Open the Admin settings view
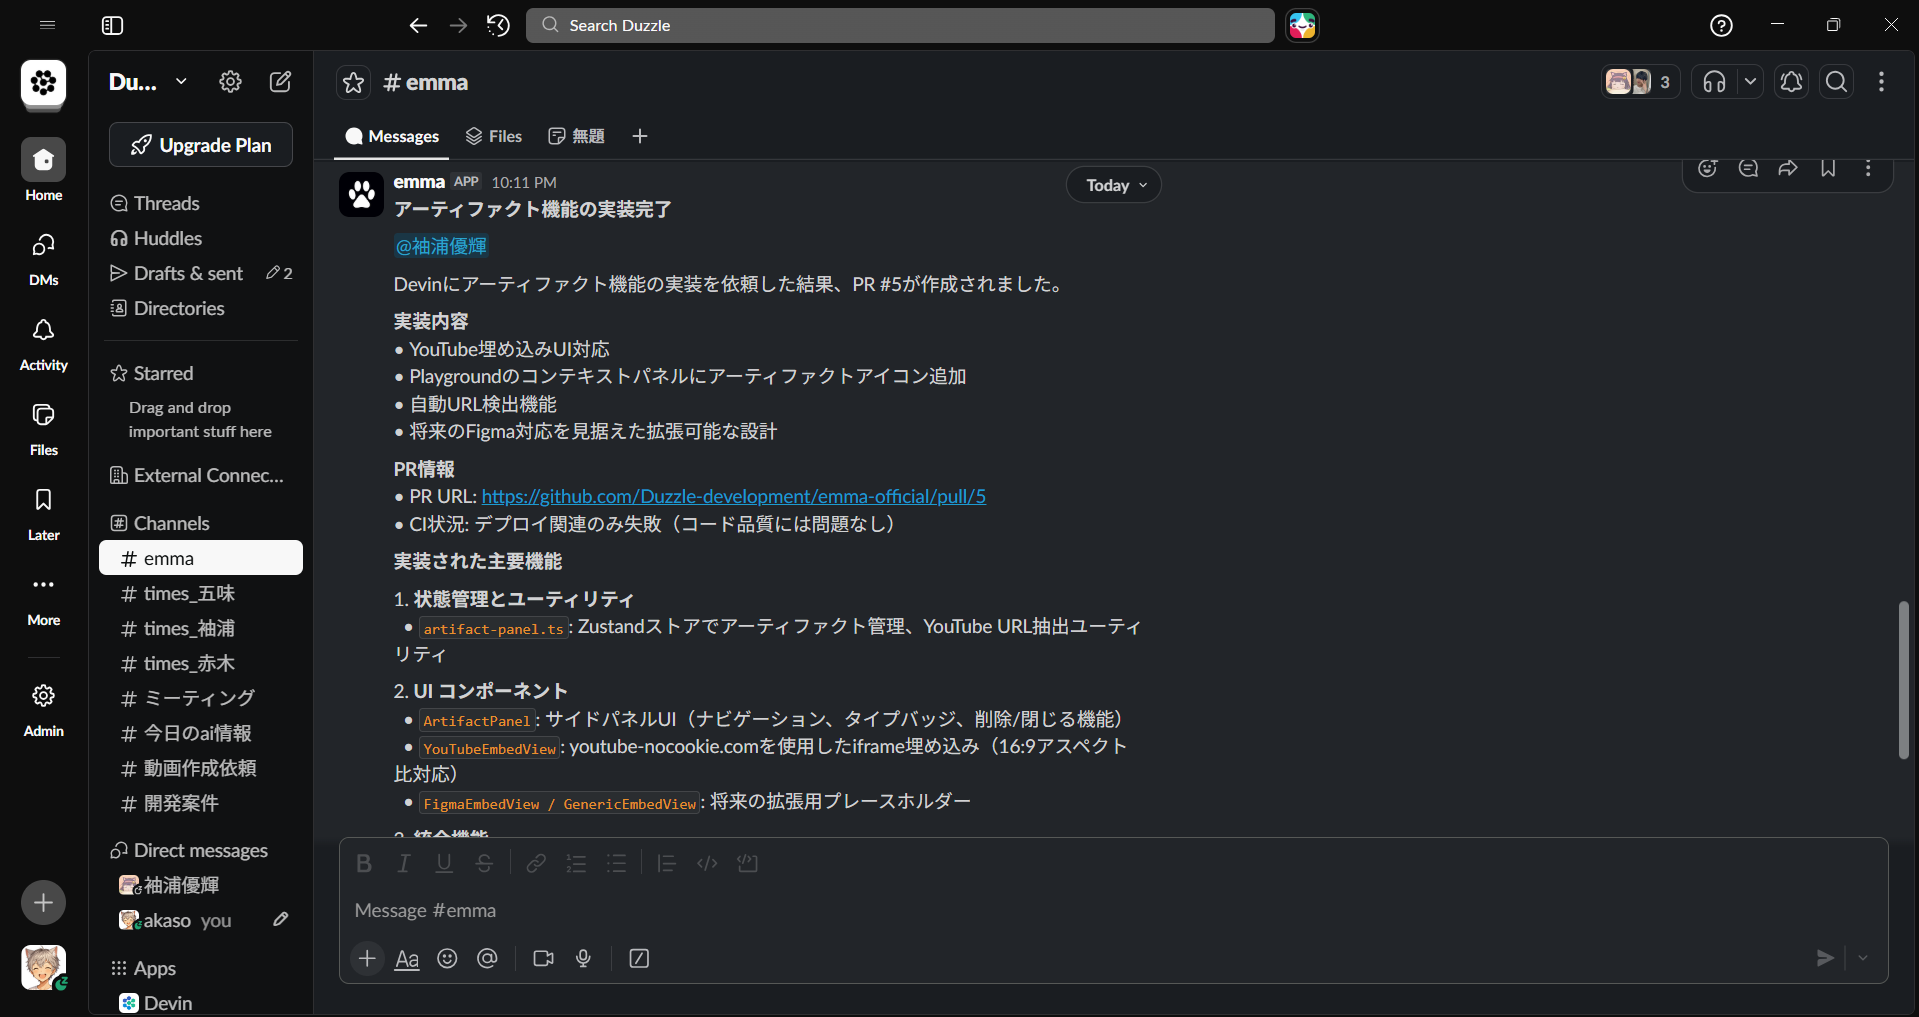 [43, 710]
